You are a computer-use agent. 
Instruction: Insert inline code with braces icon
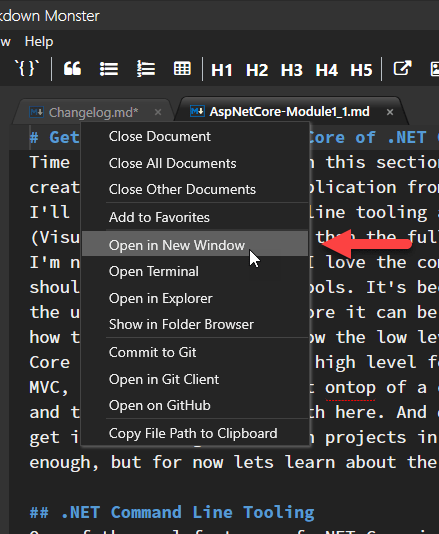(x=27, y=68)
